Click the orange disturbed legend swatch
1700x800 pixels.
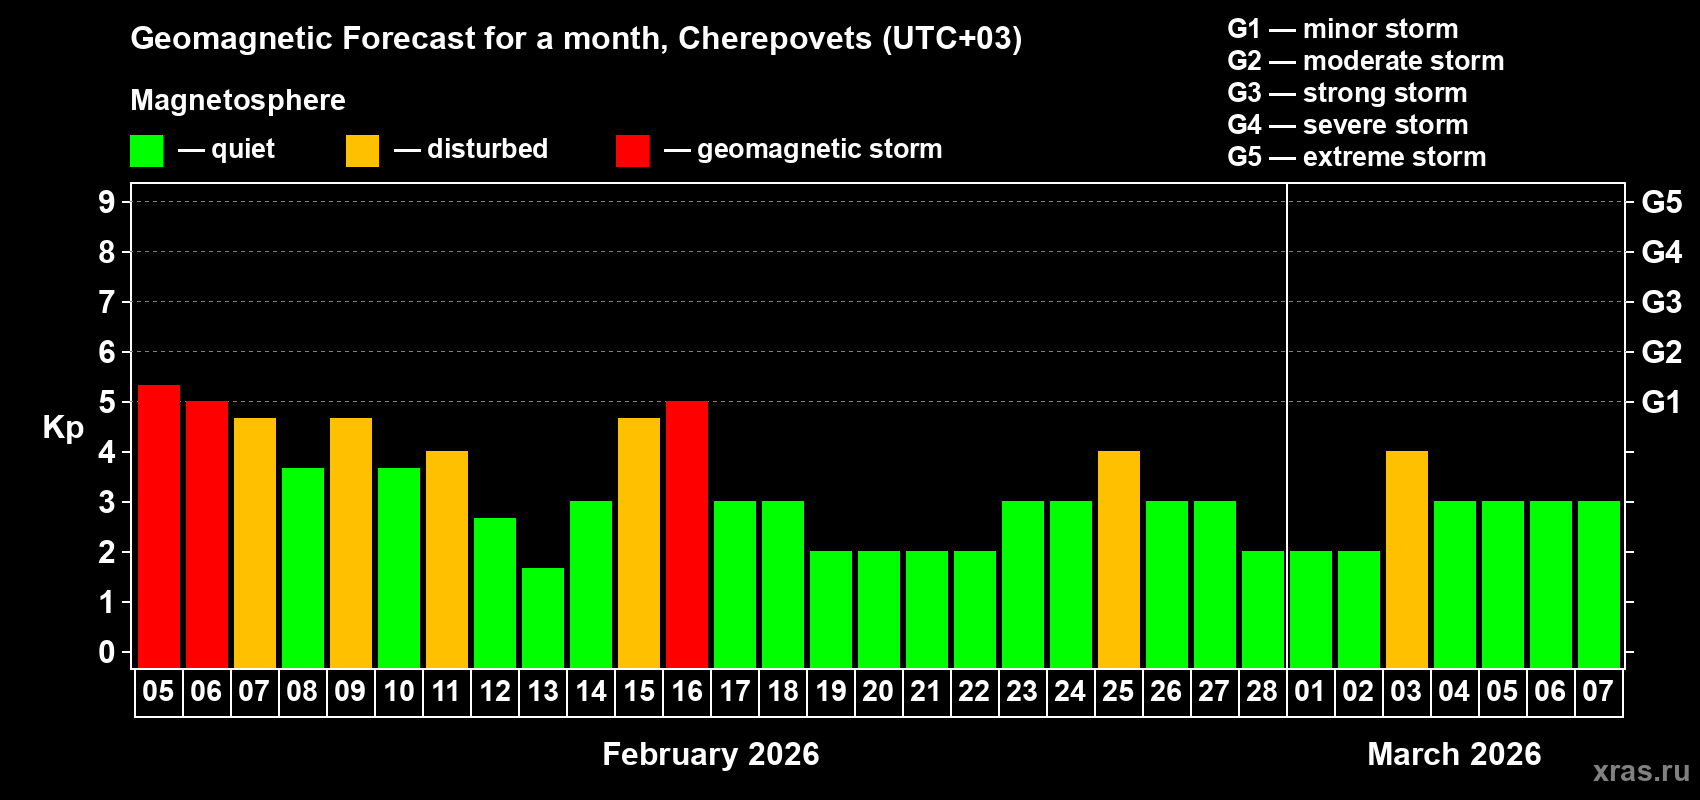coord(362,150)
